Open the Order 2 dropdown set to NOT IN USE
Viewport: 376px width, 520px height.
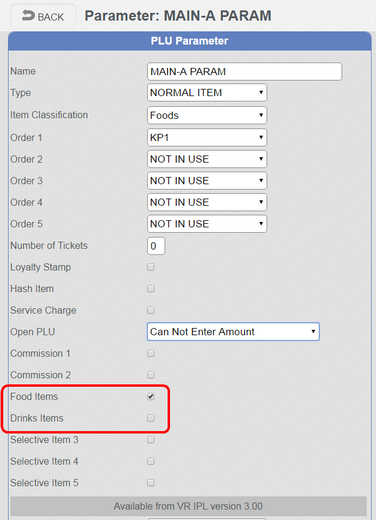coord(207,159)
